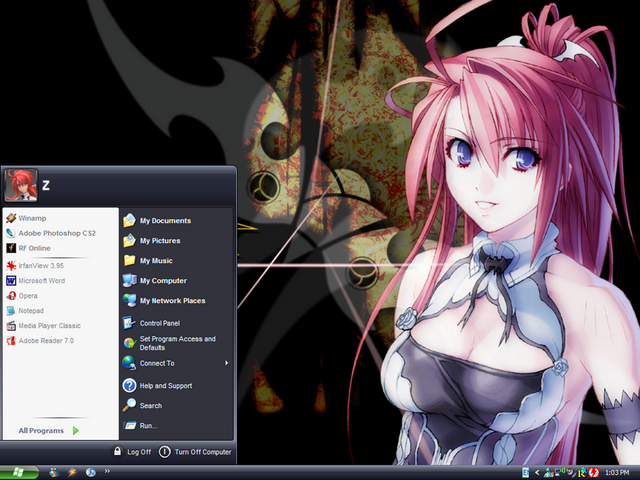This screenshot has width=640, height=480.
Task: Open Control Panel
Action: (x=151, y=323)
